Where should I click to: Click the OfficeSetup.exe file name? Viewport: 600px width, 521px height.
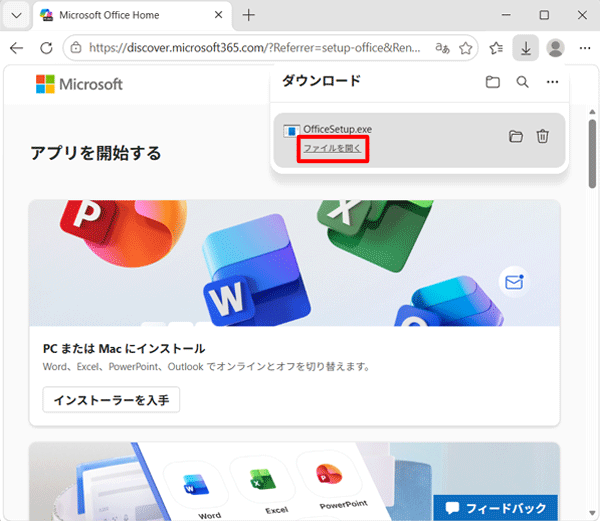(338, 129)
